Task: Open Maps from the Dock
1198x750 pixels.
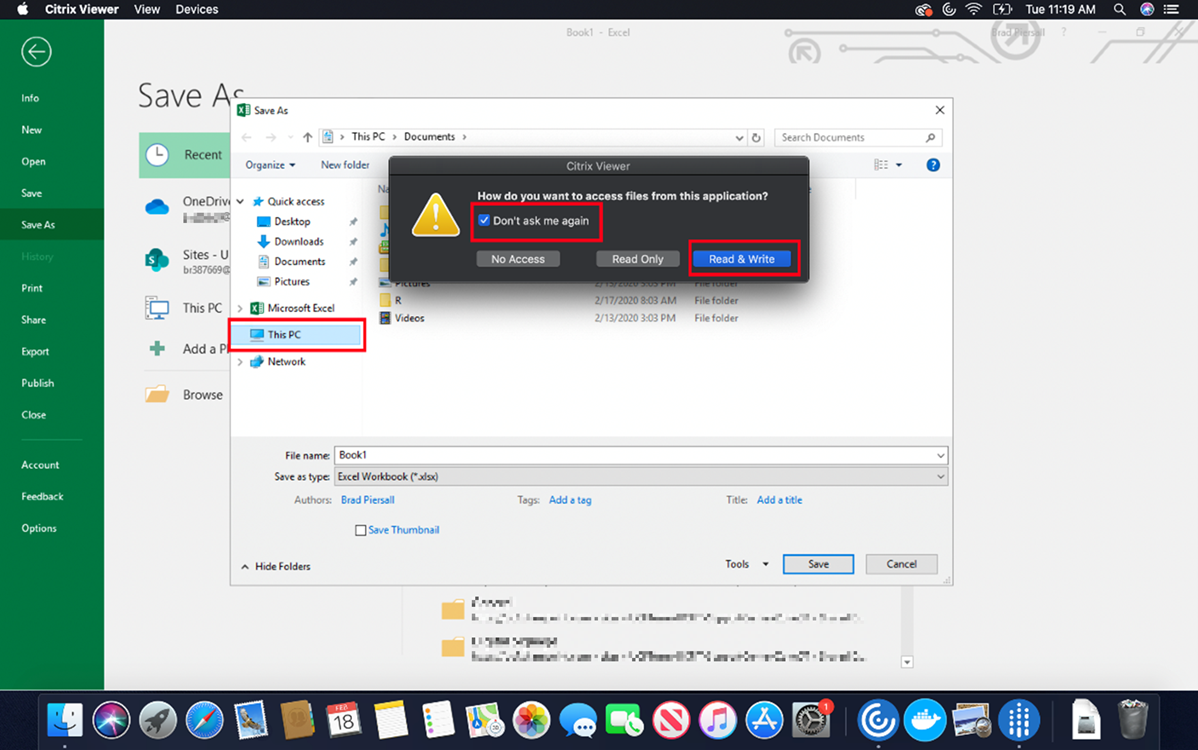Action: pos(484,720)
